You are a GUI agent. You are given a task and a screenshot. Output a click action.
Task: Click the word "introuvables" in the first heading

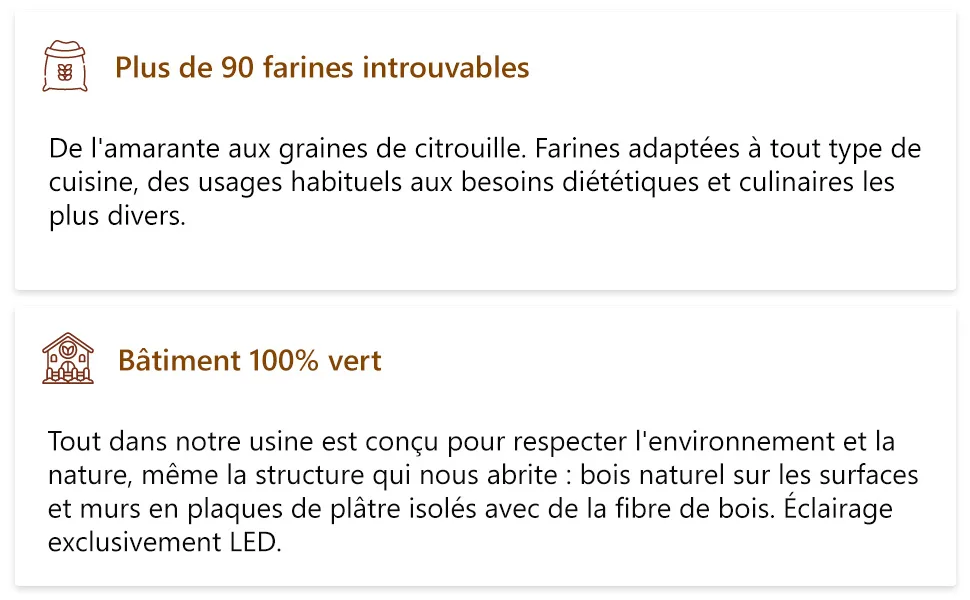pyautogui.click(x=445, y=67)
